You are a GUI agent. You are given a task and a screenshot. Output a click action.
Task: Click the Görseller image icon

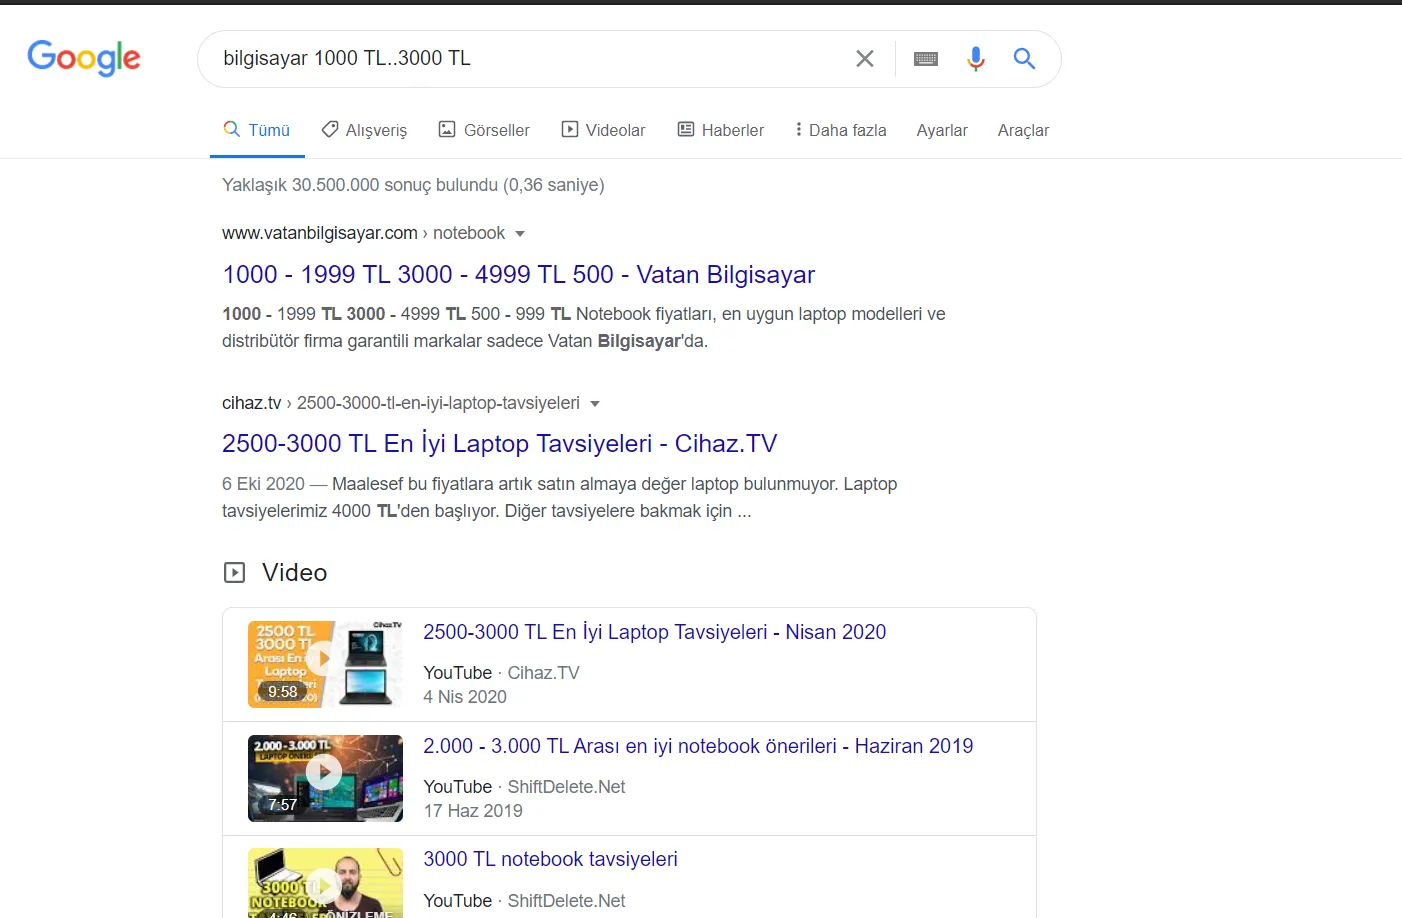447,129
